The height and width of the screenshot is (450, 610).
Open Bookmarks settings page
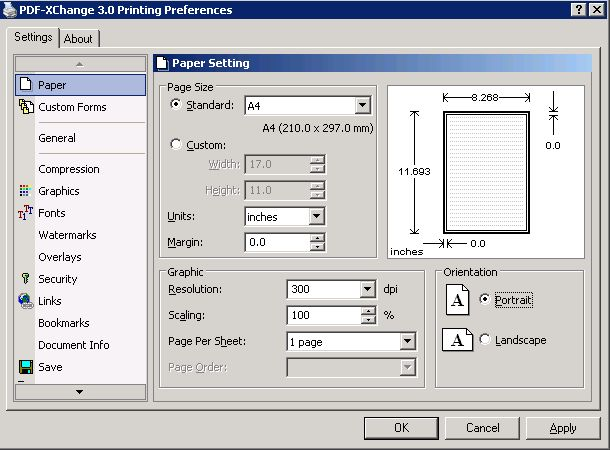coord(64,323)
